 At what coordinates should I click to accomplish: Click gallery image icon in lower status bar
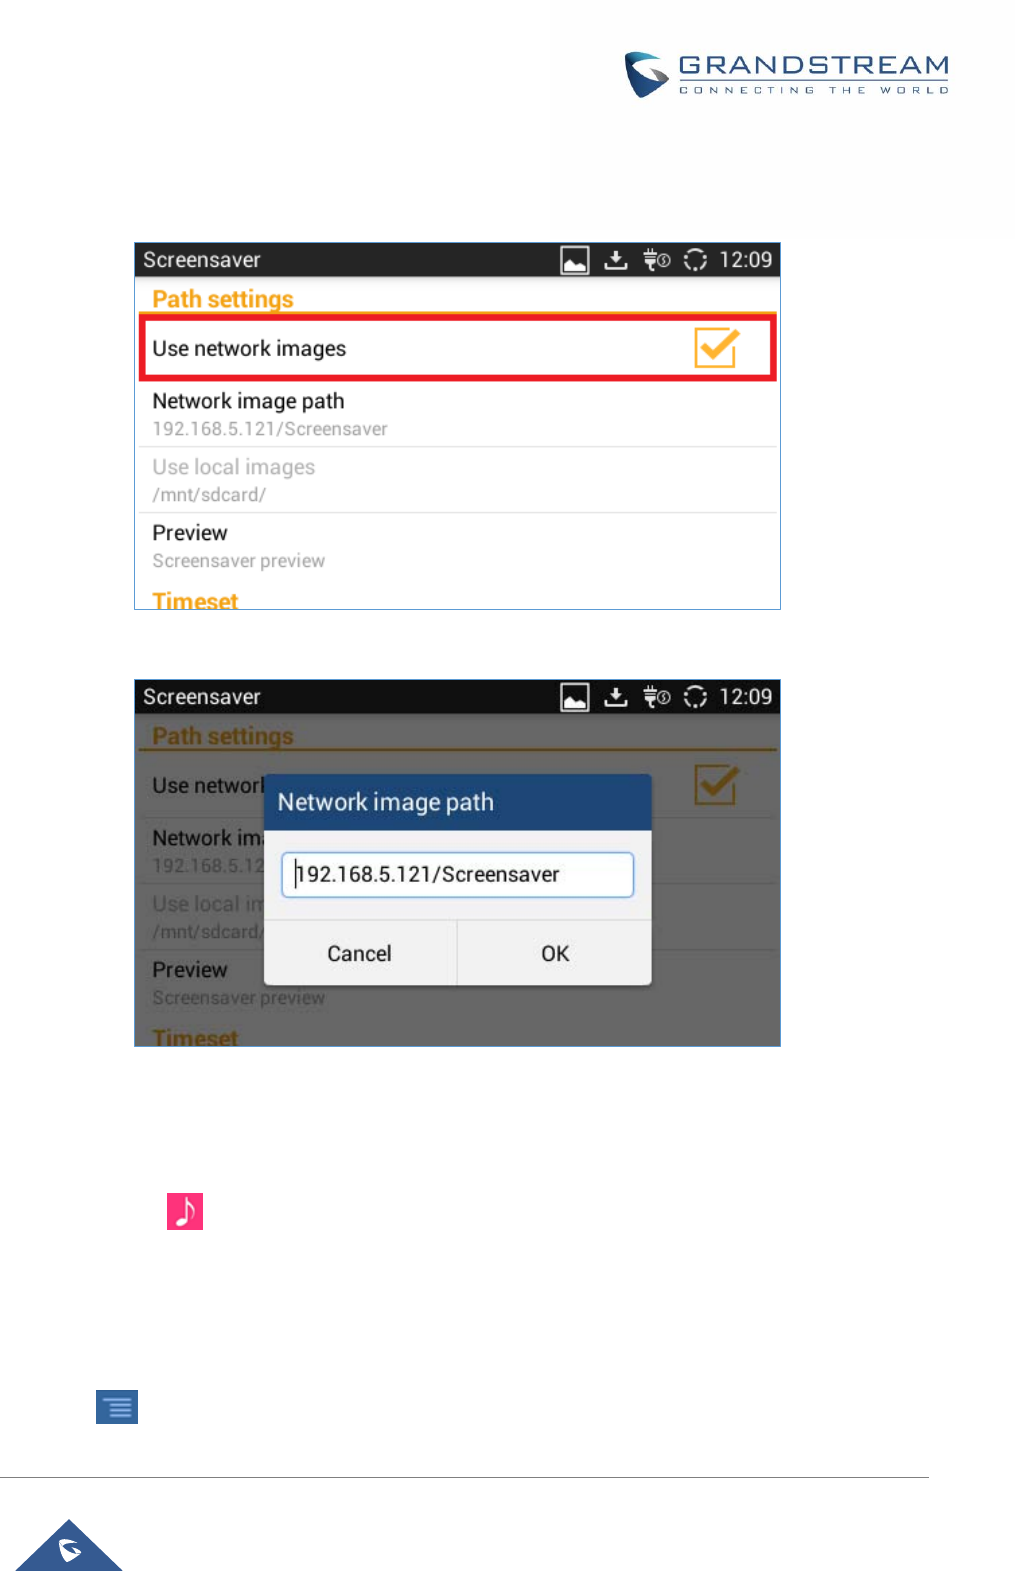click(575, 698)
